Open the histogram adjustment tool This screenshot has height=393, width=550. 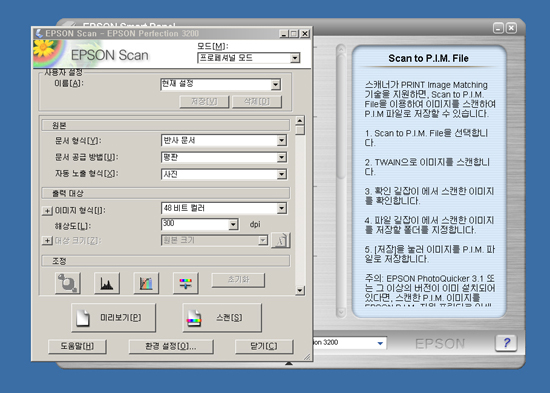click(107, 283)
